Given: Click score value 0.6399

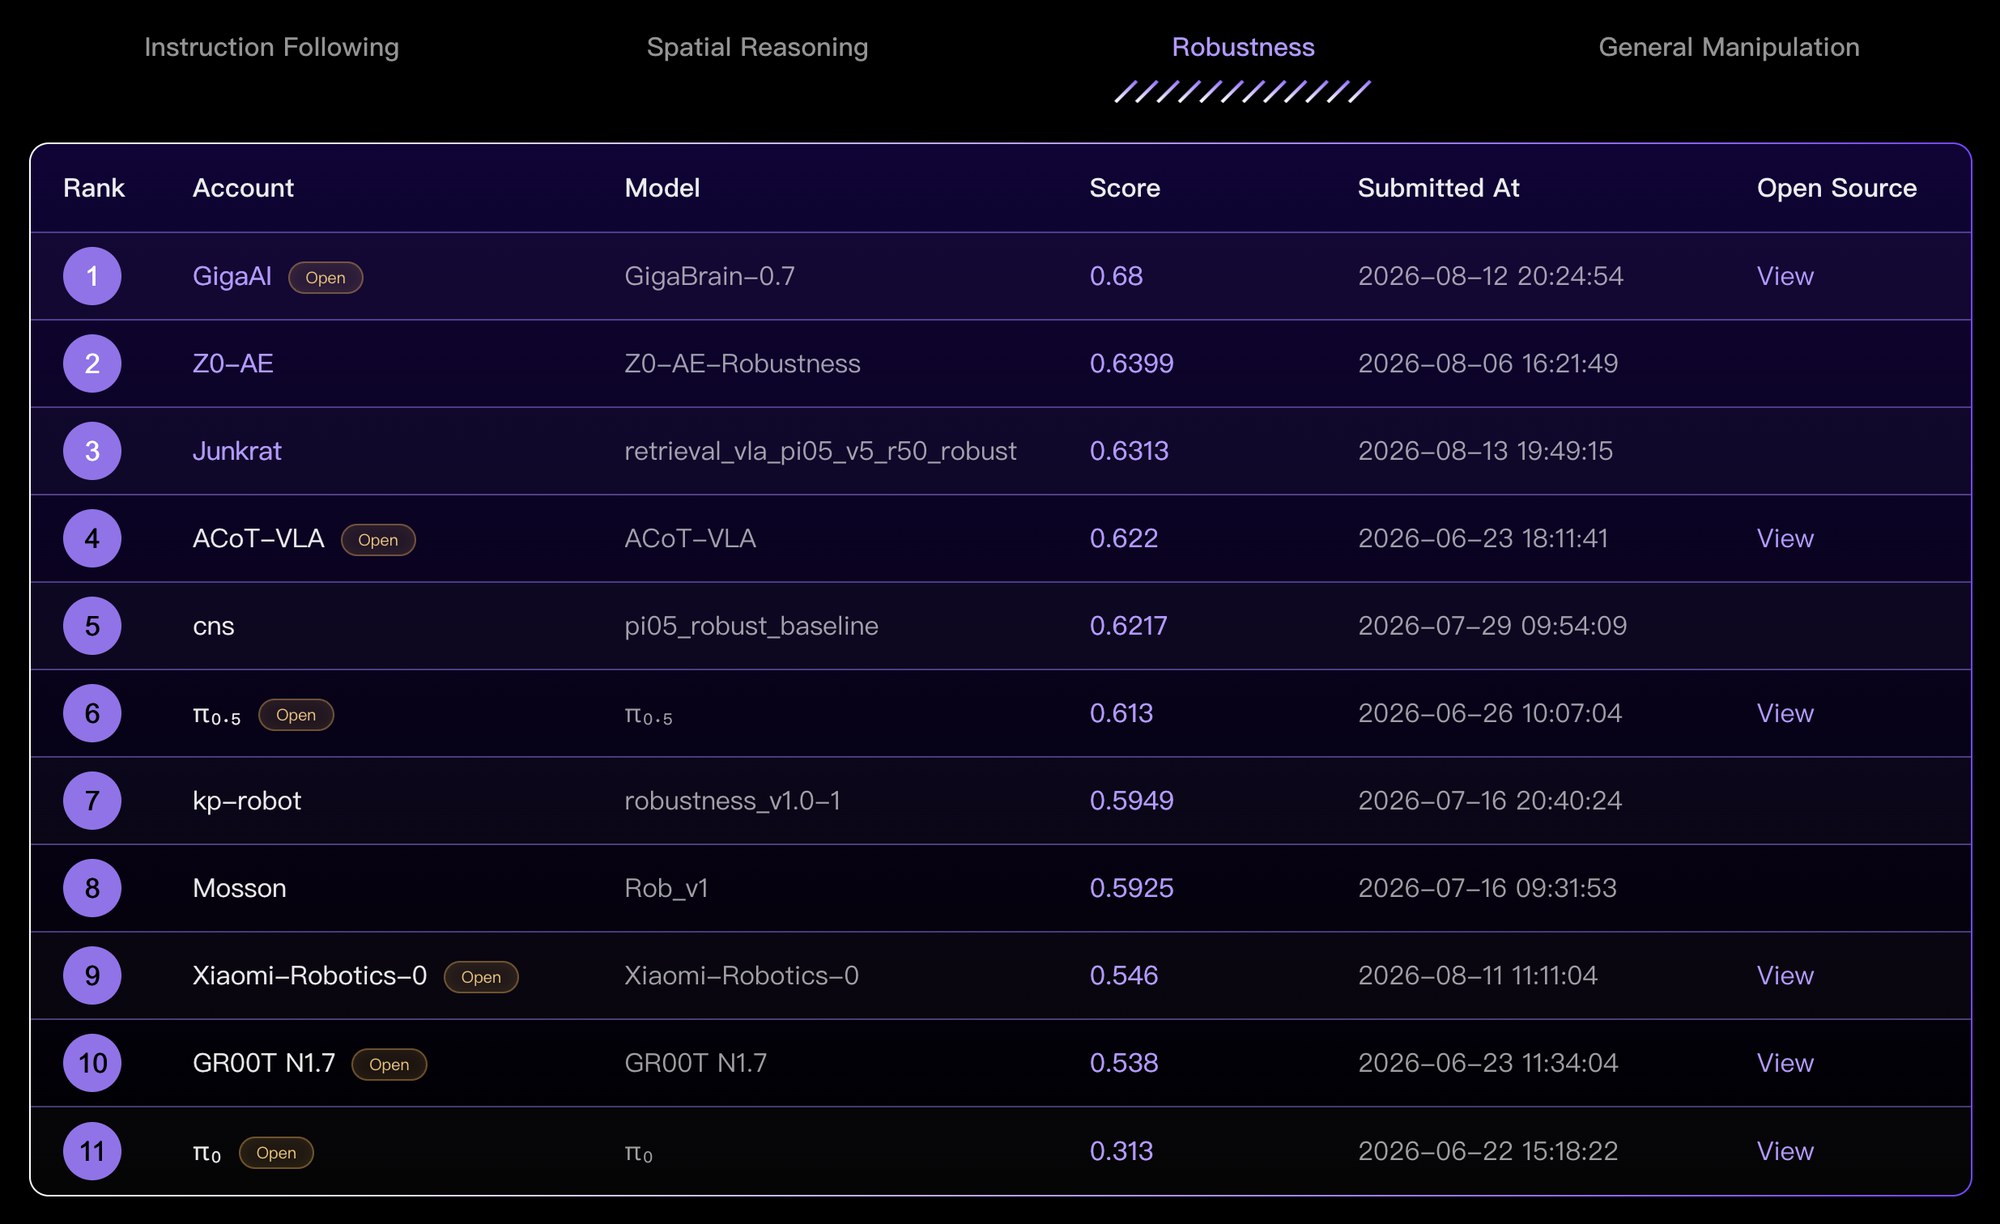Looking at the screenshot, I should [1131, 363].
